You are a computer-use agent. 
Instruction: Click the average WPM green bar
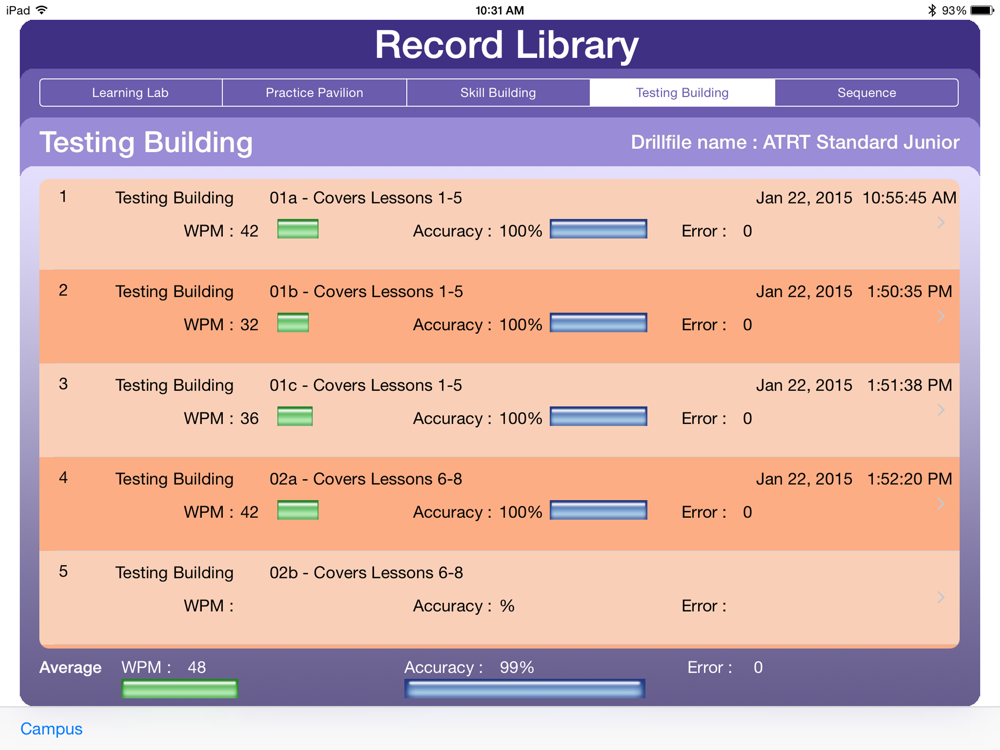pos(180,689)
